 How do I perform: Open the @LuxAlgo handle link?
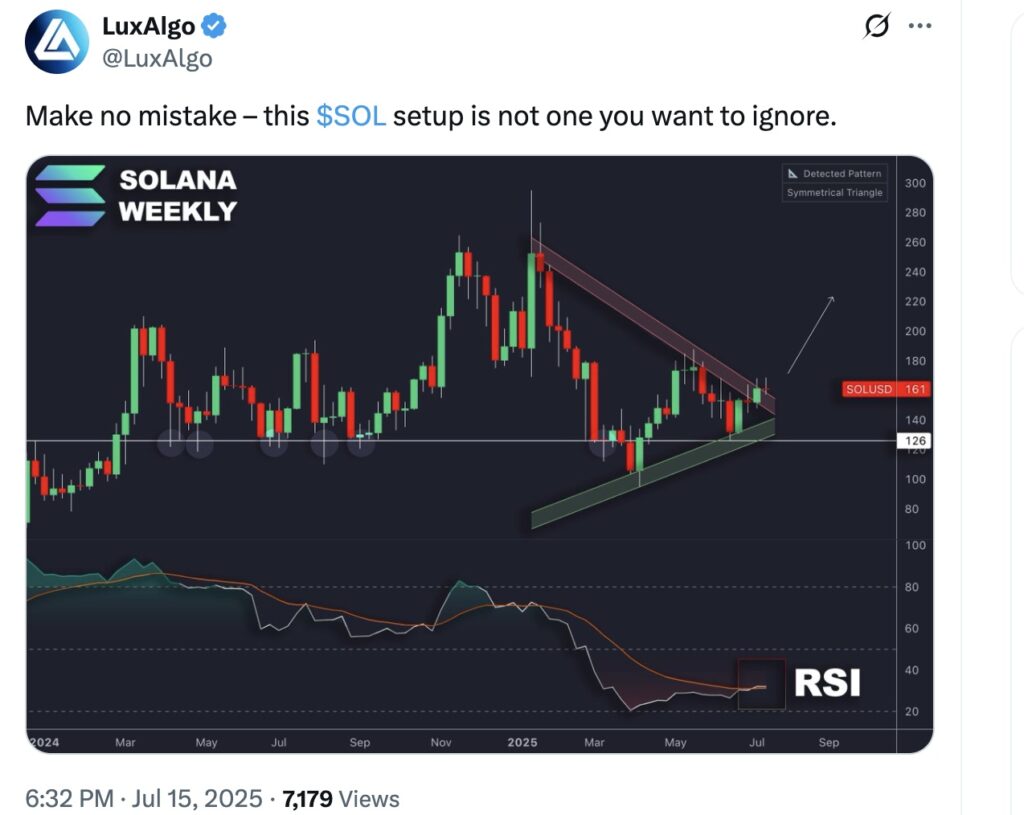[157, 58]
